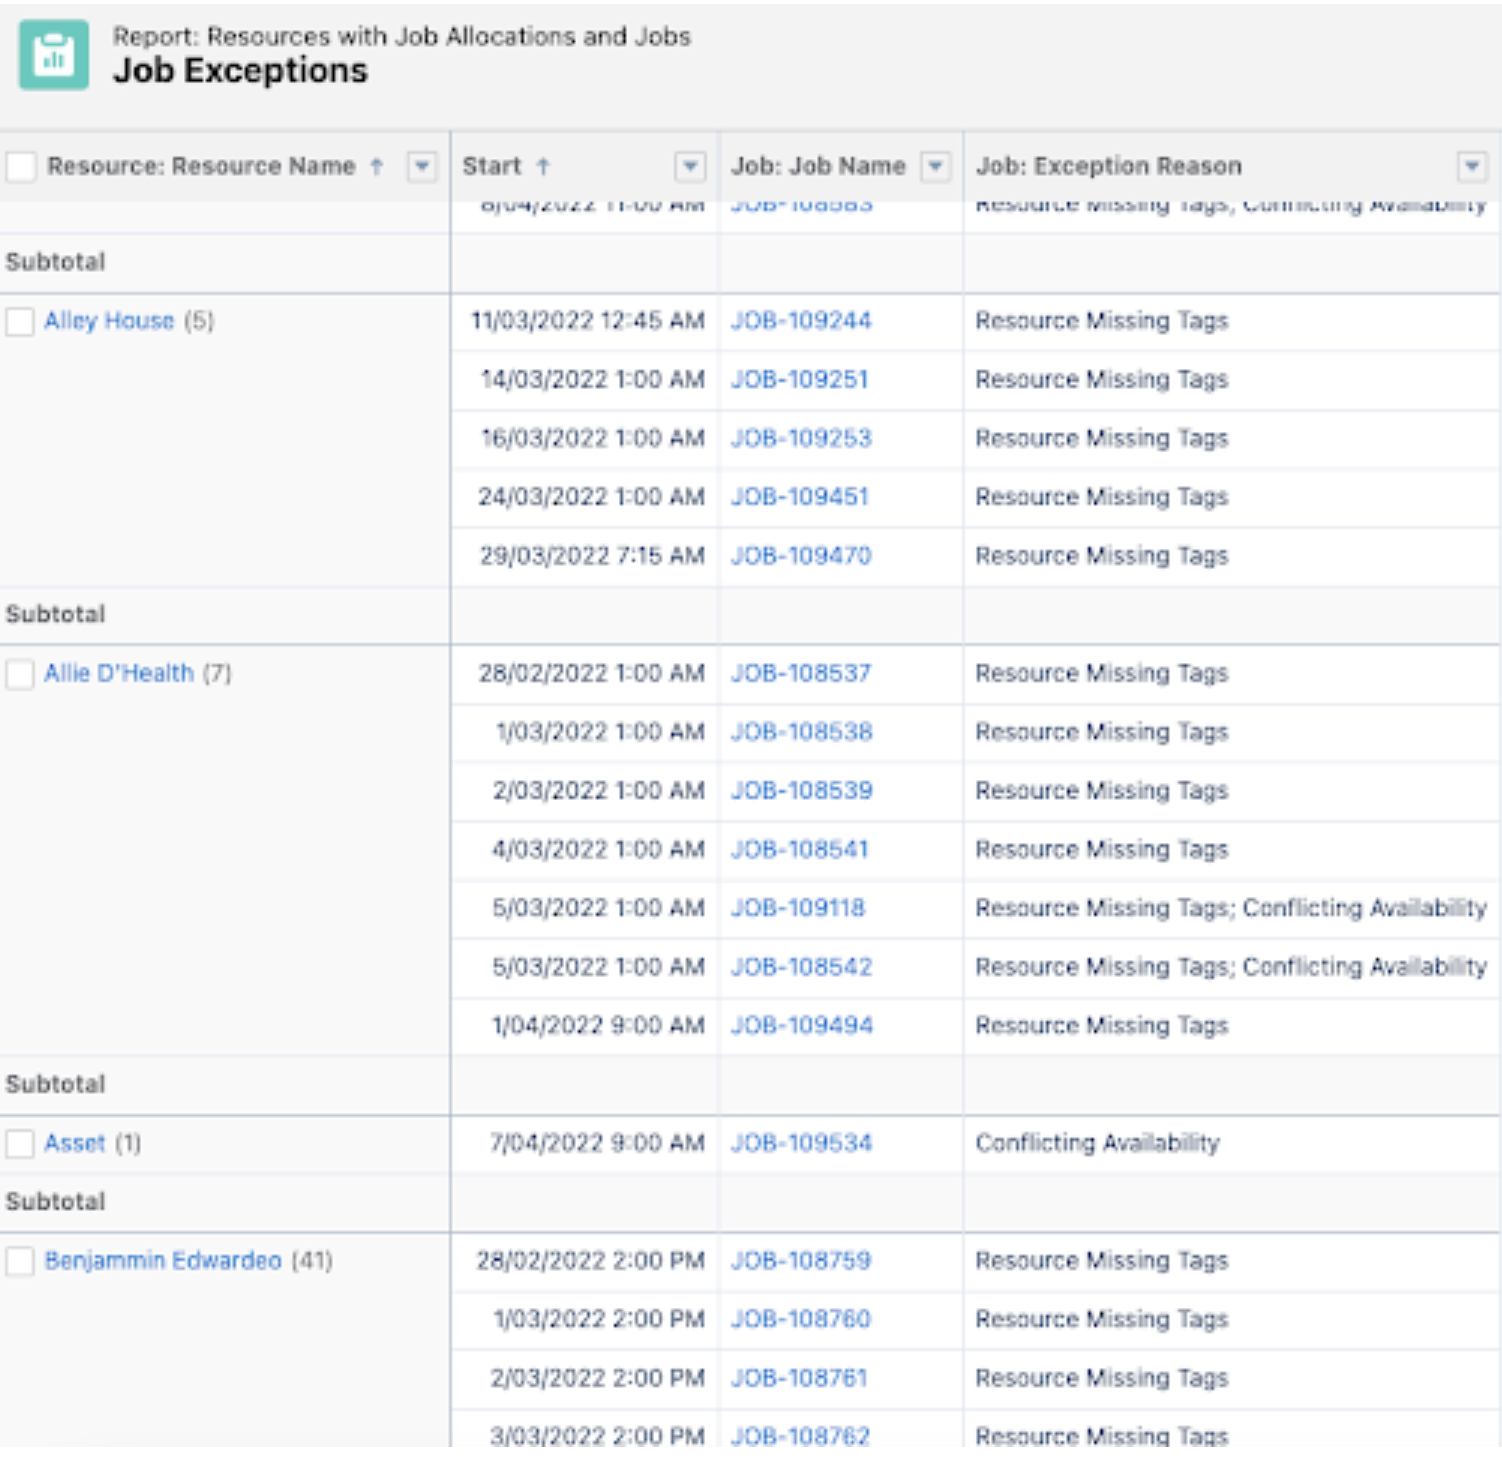Open the Allie D'Health resource link
Screen dimensions: 1502x1476
tap(119, 673)
